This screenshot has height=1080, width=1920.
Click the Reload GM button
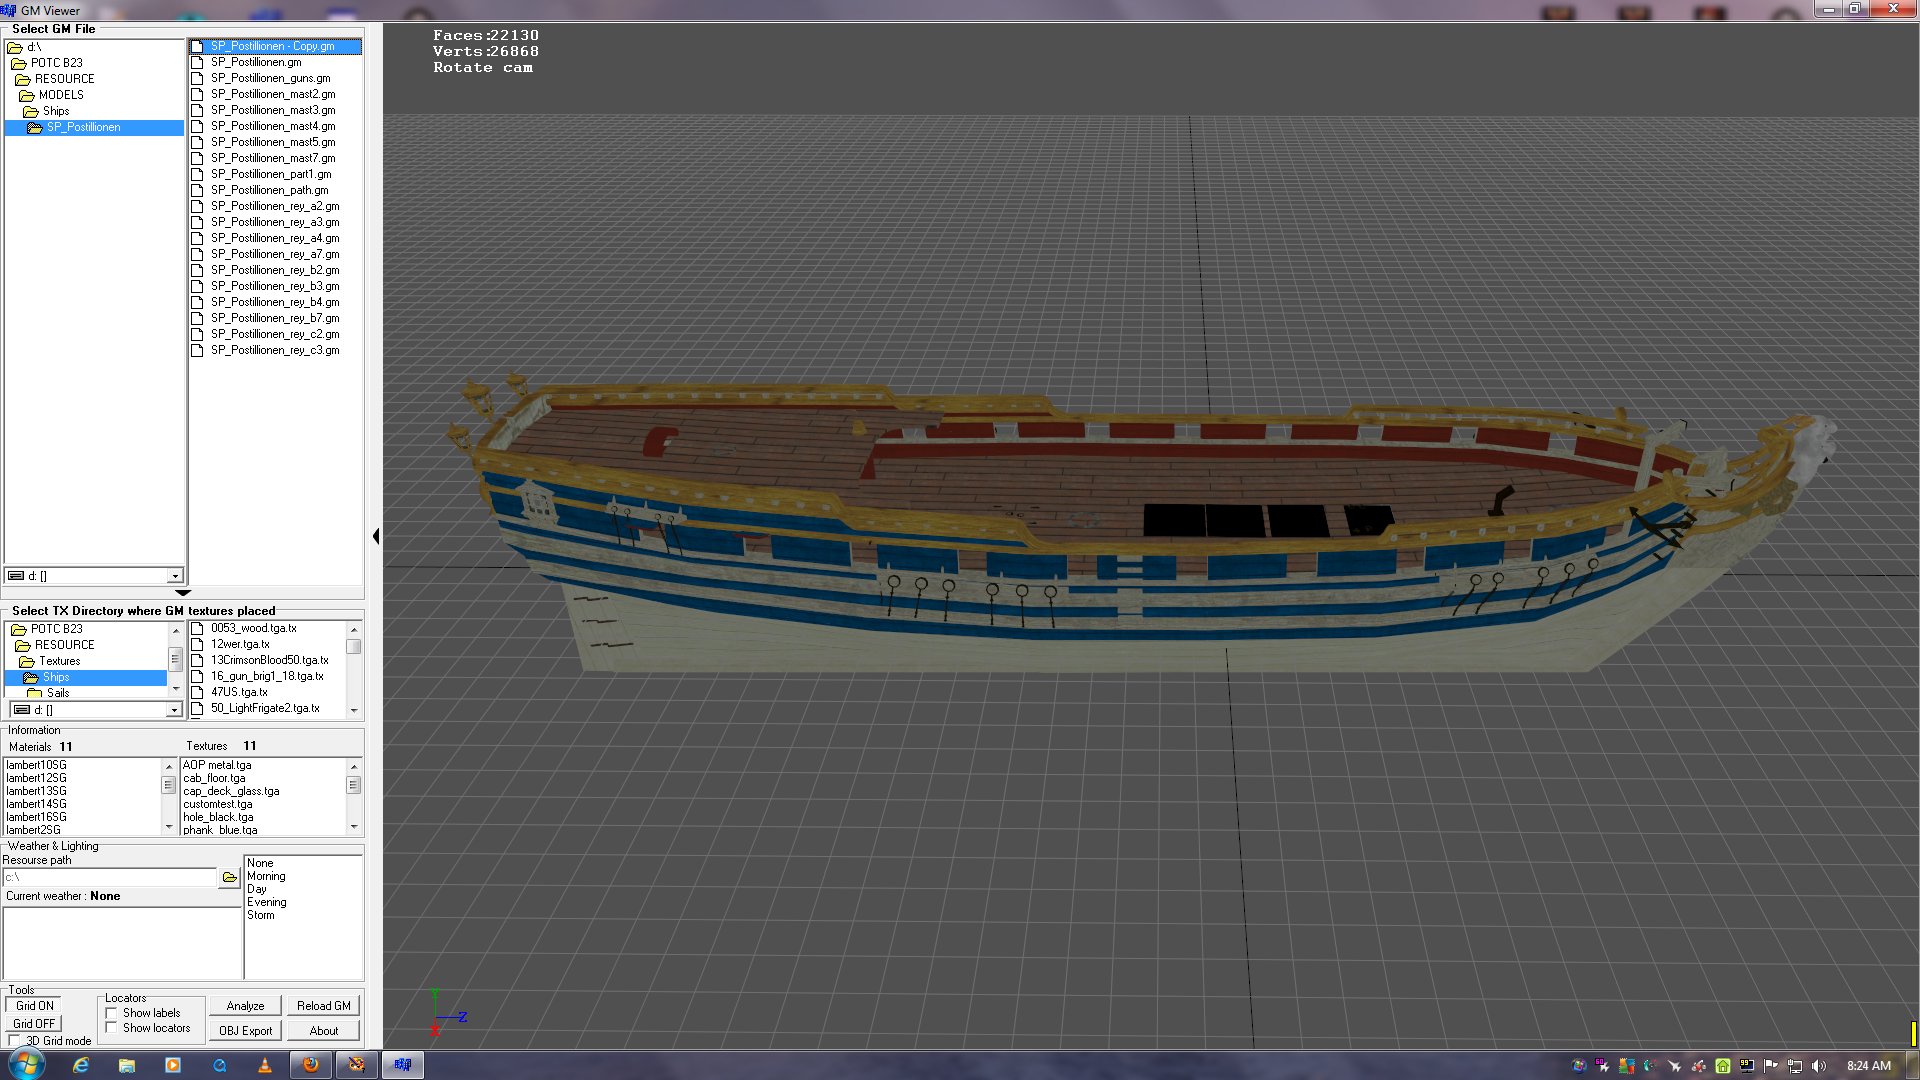323,1006
